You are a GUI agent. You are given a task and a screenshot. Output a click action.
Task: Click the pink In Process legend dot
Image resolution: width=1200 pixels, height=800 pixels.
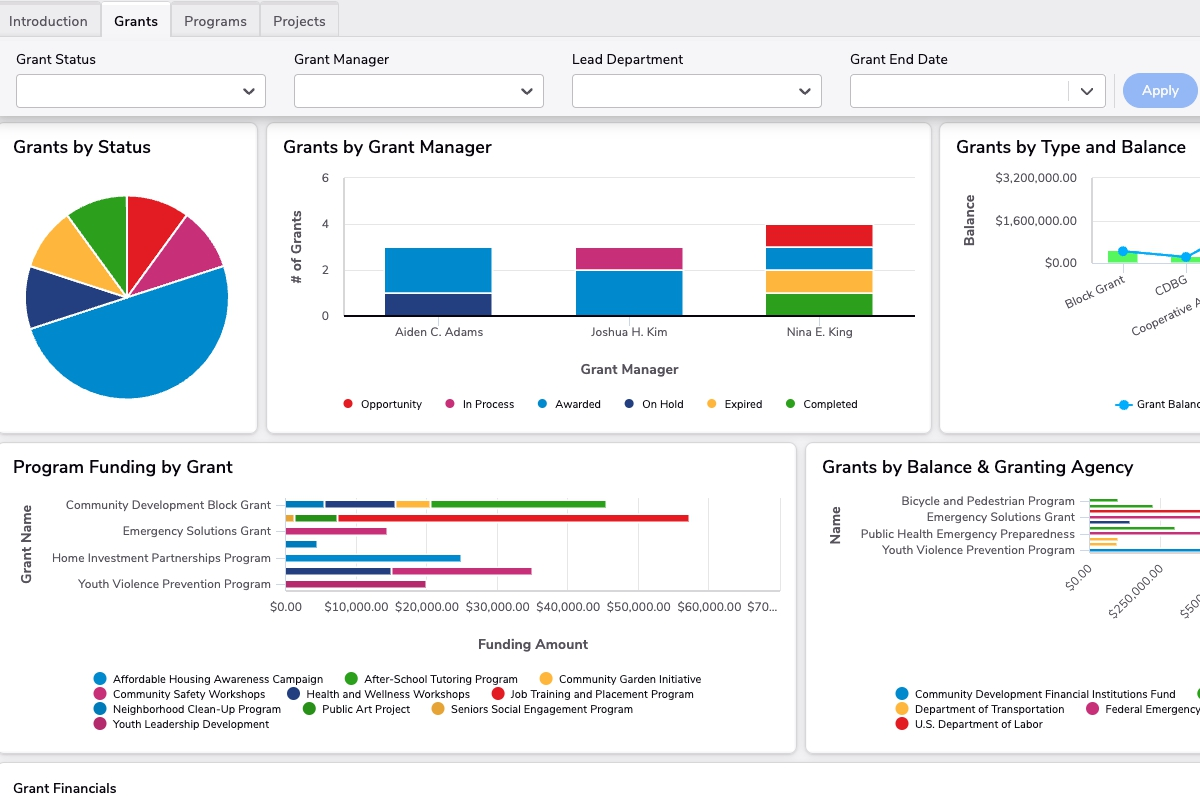click(x=450, y=404)
